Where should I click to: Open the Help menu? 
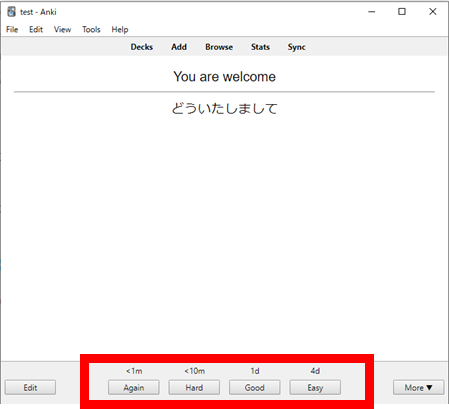pyautogui.click(x=120, y=30)
